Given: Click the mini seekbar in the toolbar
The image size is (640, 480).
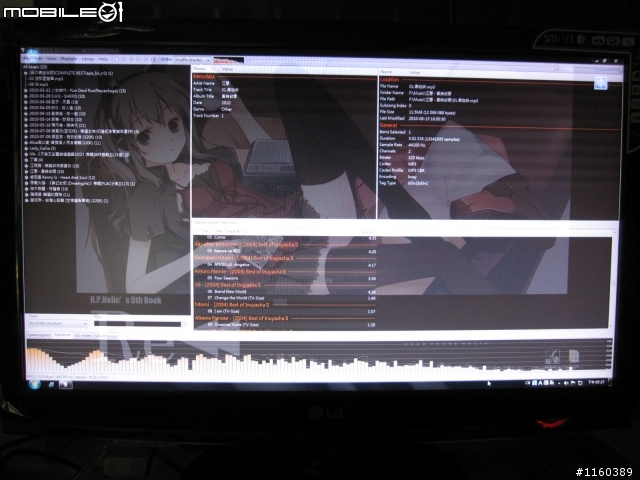Looking at the screenshot, I should [x=229, y=61].
